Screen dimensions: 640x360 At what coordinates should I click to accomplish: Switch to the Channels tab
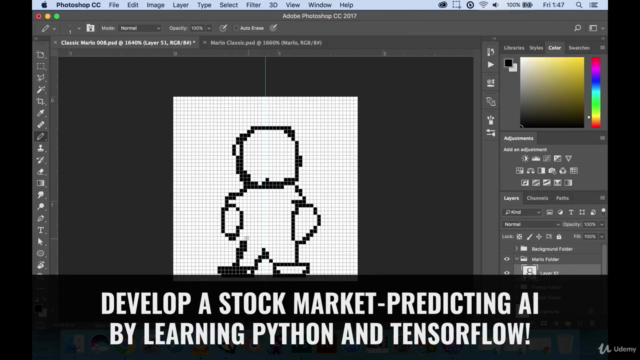click(x=537, y=198)
